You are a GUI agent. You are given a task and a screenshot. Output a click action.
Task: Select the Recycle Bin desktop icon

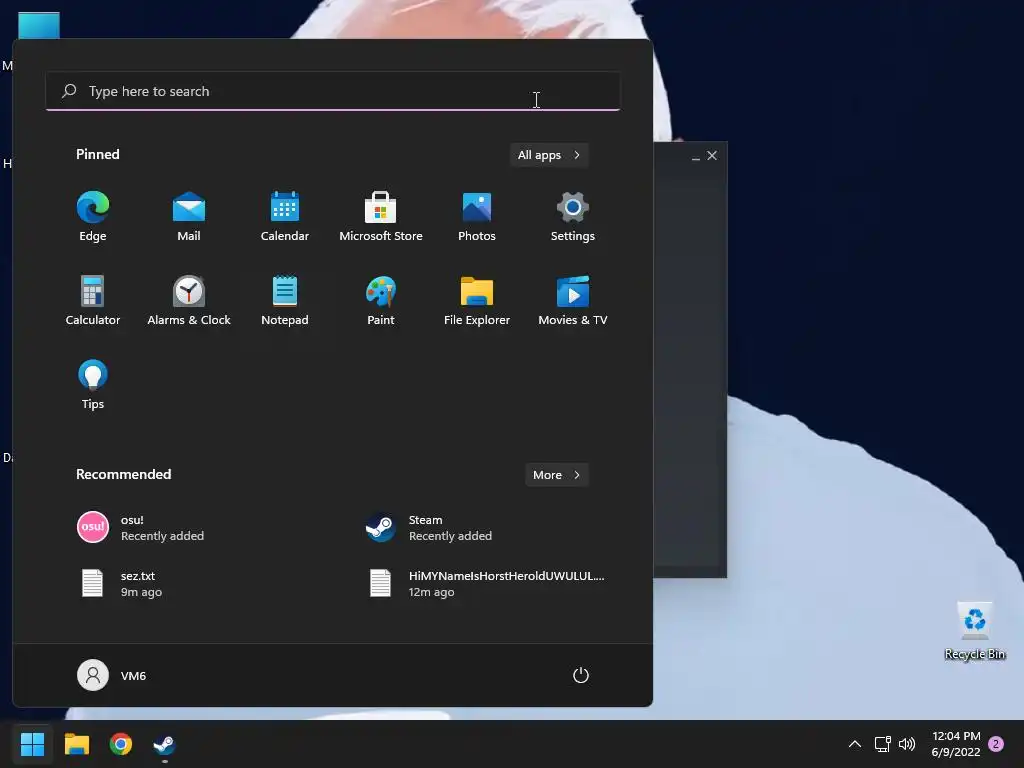coord(974,631)
